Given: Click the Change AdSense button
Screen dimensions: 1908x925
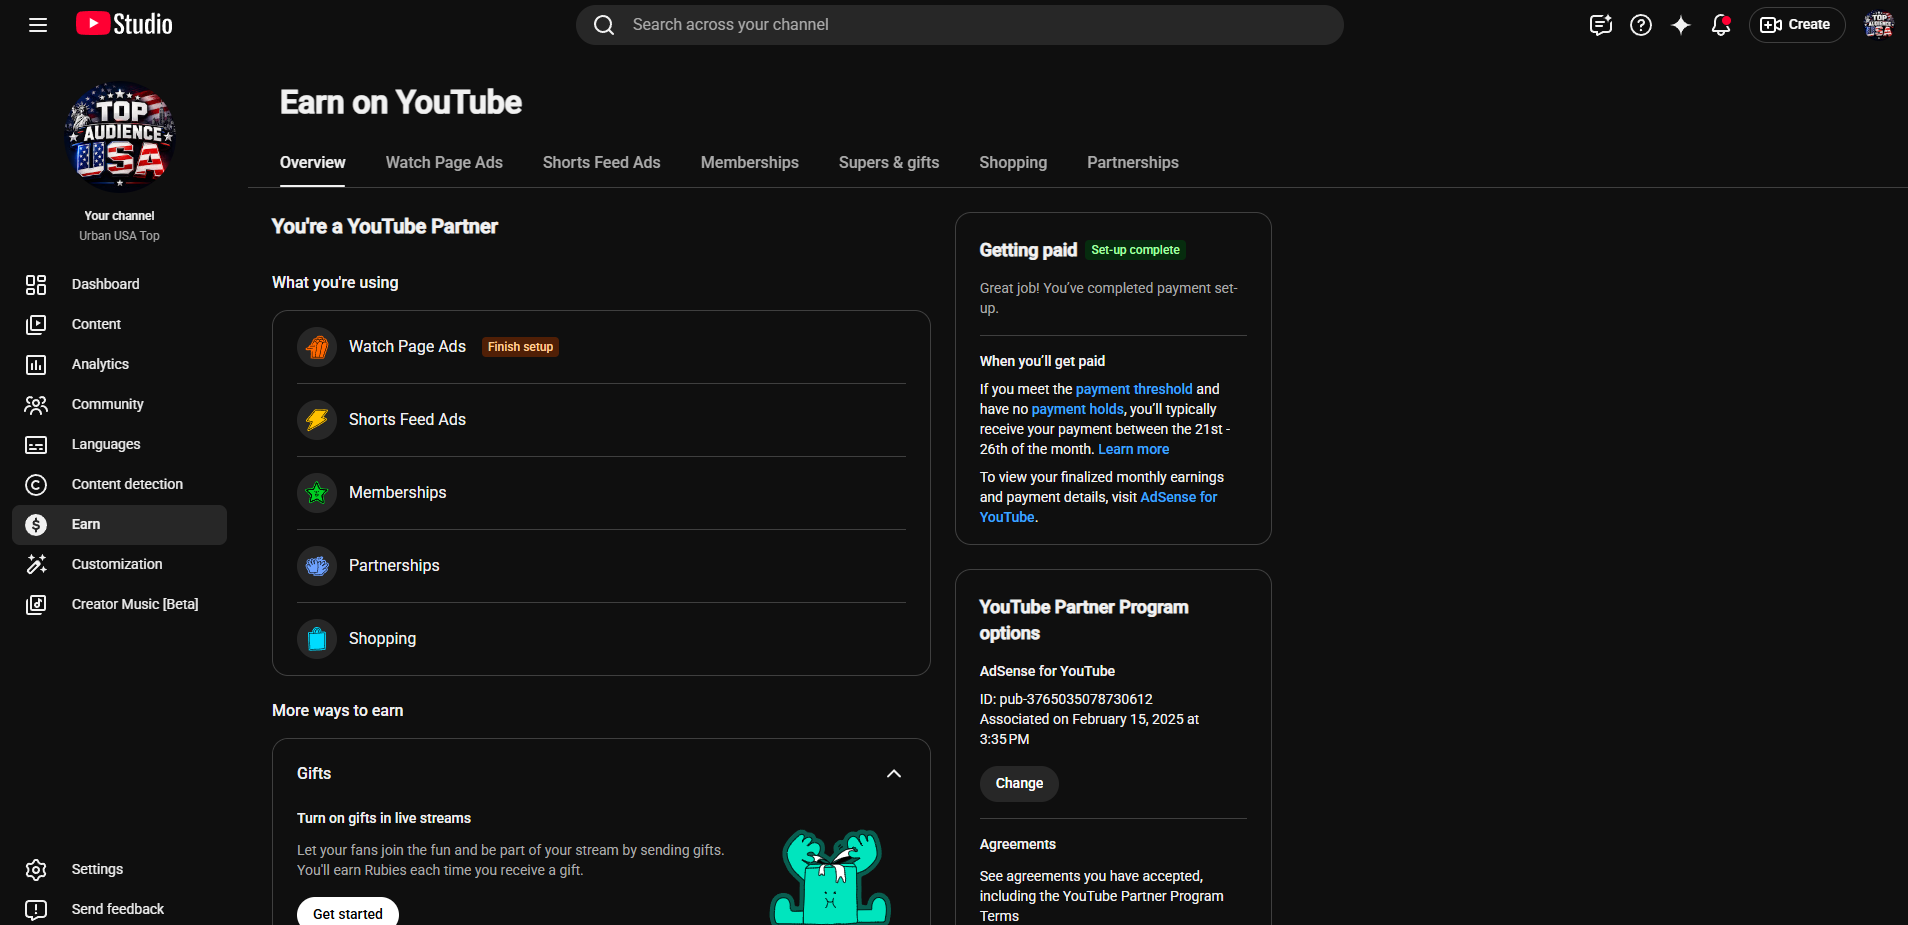Looking at the screenshot, I should 1019,784.
